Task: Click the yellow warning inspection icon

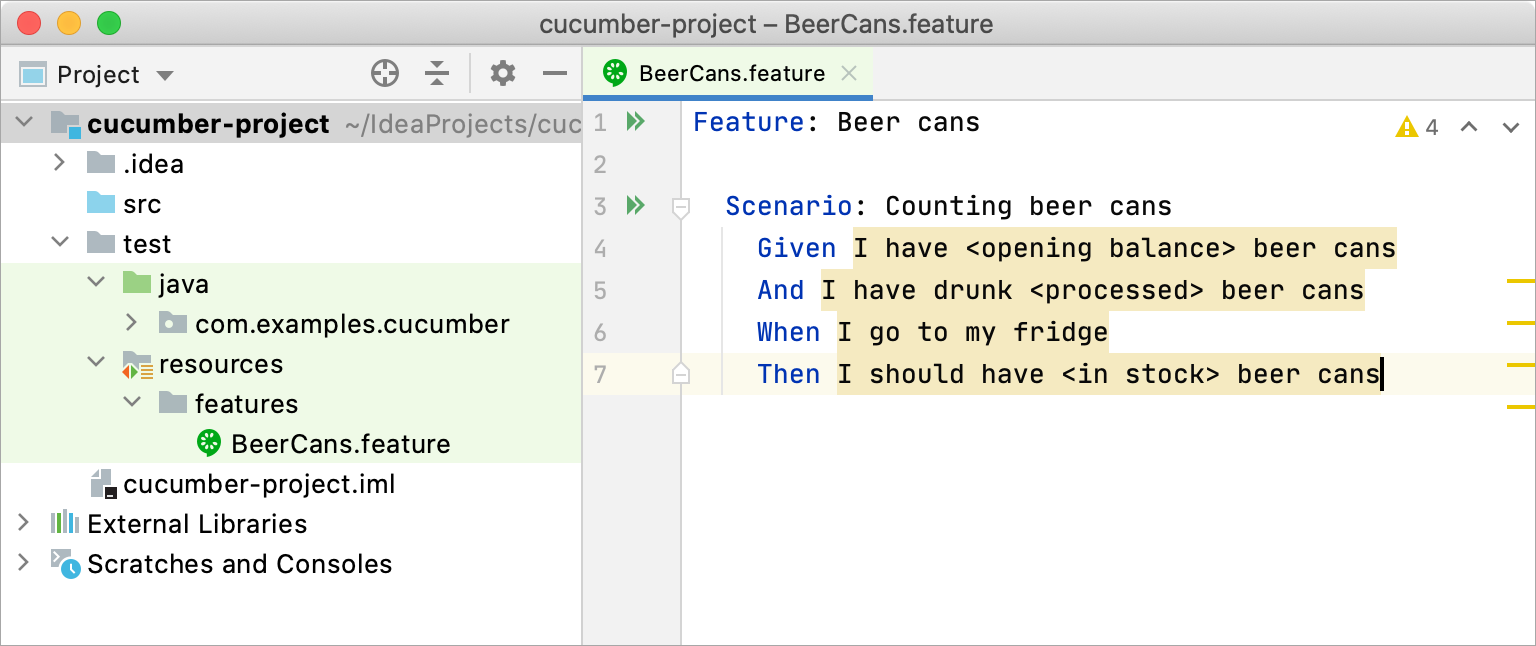Action: pyautogui.click(x=1407, y=127)
